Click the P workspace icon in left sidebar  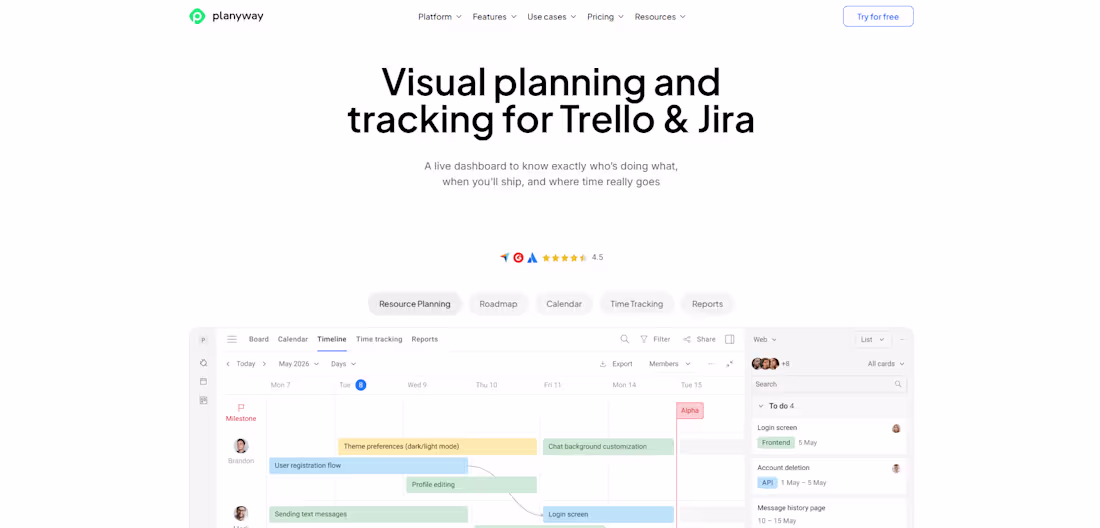point(203,340)
